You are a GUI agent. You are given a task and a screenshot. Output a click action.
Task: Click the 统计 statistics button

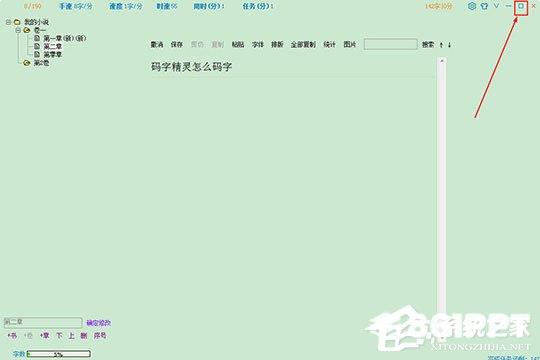329,44
